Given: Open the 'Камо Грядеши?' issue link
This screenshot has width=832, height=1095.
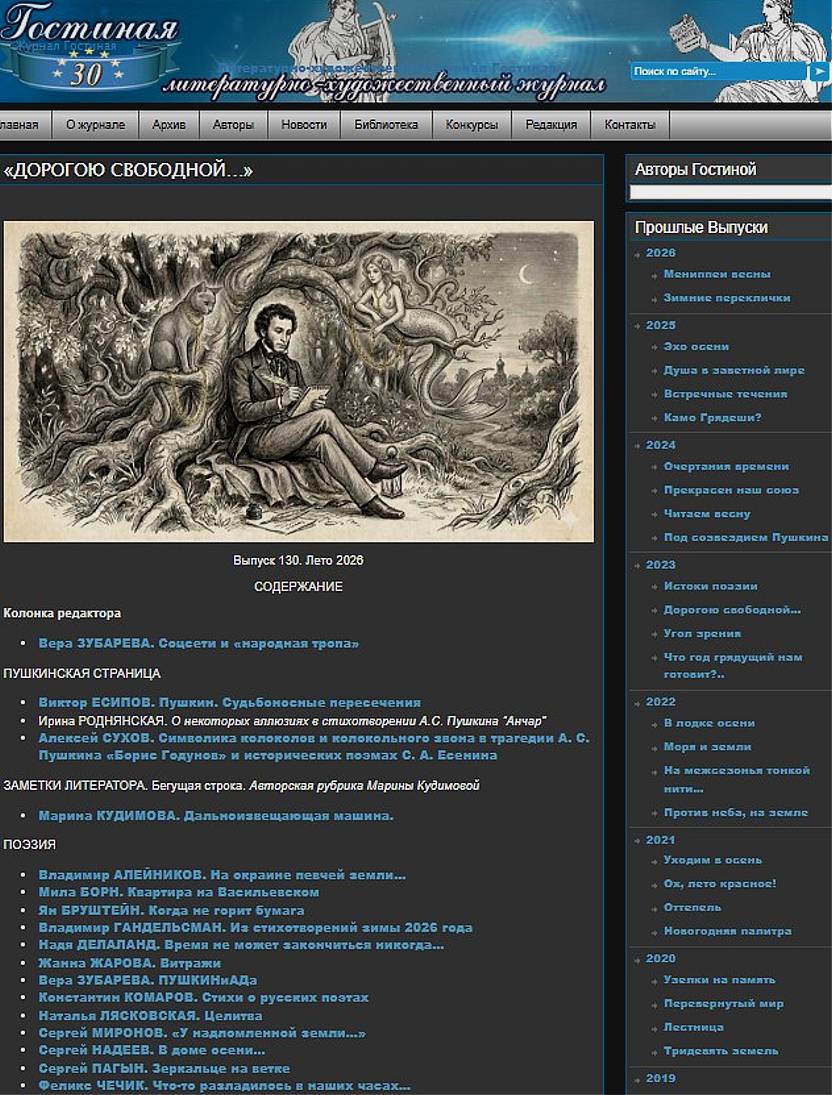Looking at the screenshot, I should [713, 418].
